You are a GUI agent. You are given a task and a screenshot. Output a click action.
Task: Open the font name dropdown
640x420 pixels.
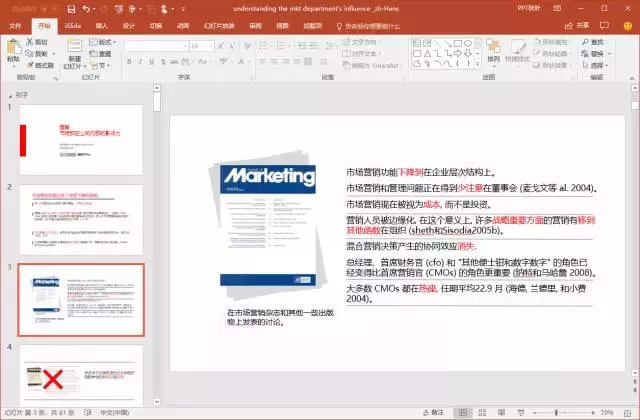185,46
